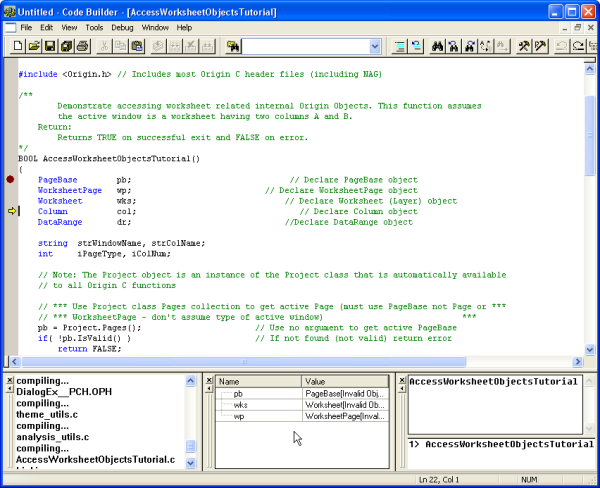The width and height of the screenshot is (600, 488).
Task: Click the New file icon
Action: click(x=17, y=46)
